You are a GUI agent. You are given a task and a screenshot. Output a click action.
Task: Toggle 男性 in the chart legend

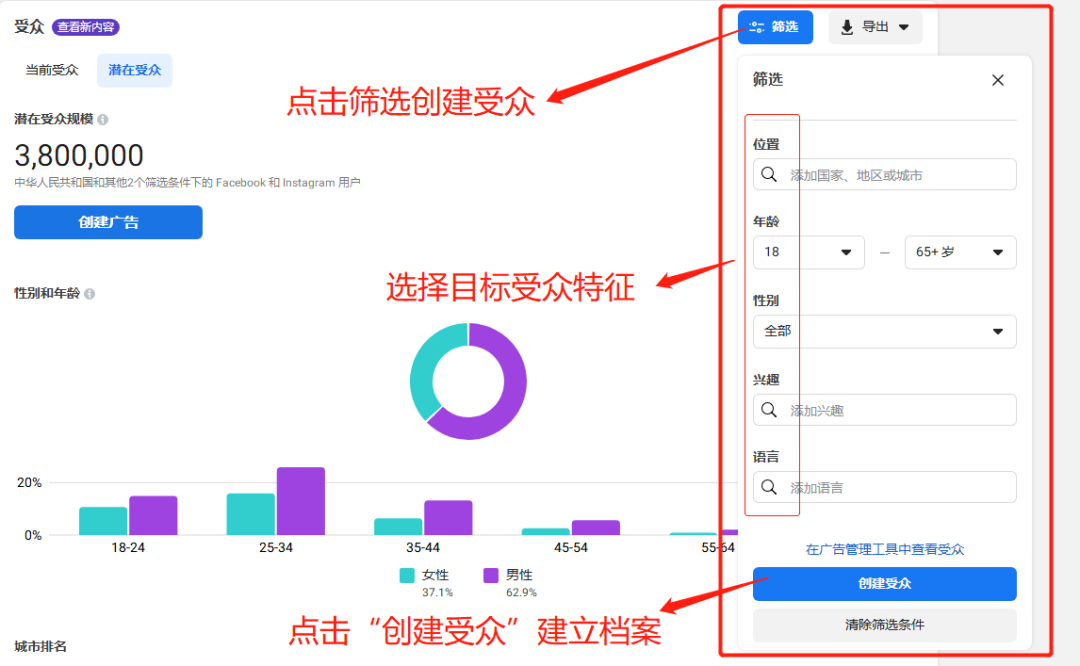pyautogui.click(x=516, y=574)
